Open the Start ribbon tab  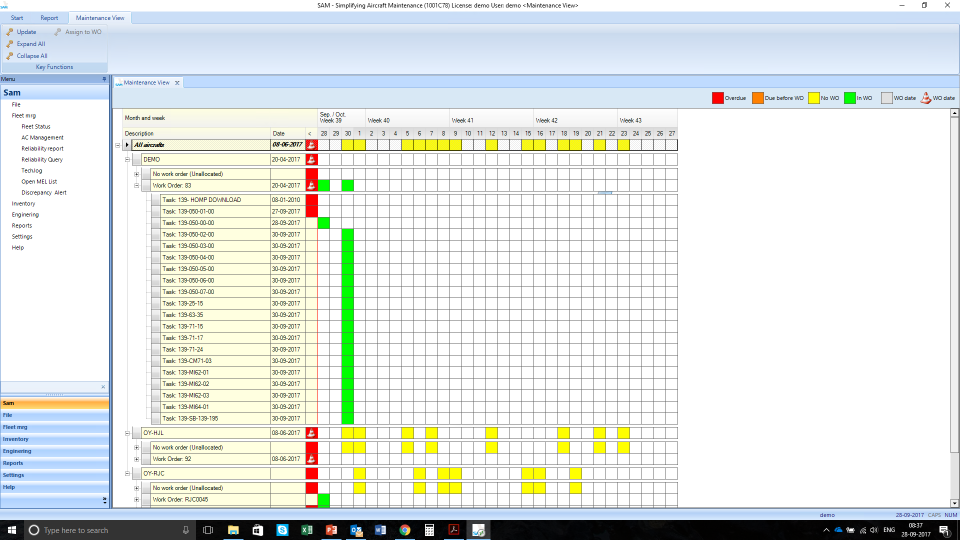[17, 18]
